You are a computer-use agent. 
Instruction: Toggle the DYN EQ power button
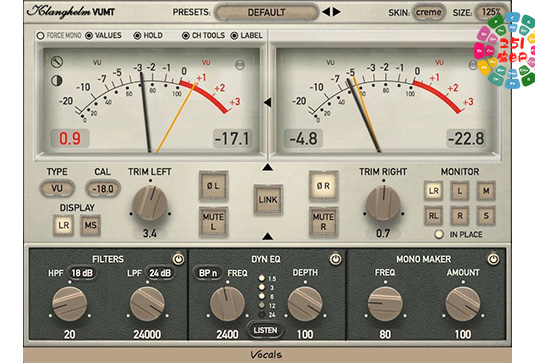point(336,259)
